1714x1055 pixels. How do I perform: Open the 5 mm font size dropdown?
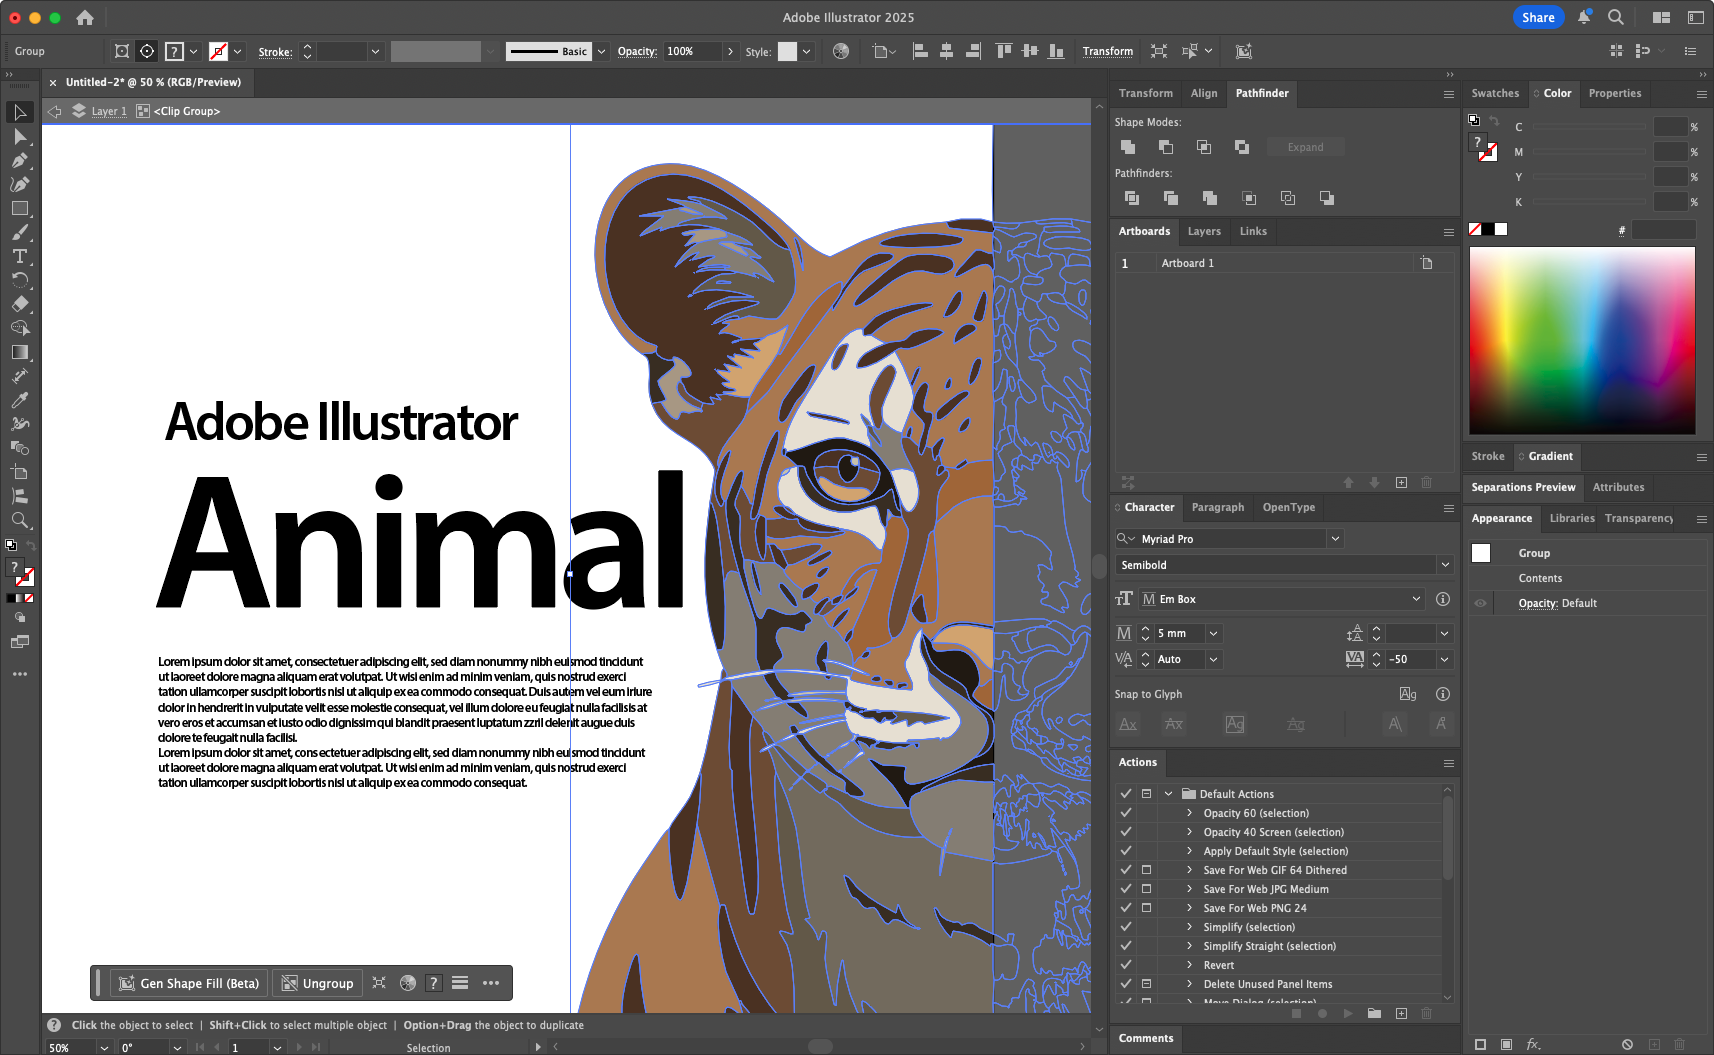1213,633
